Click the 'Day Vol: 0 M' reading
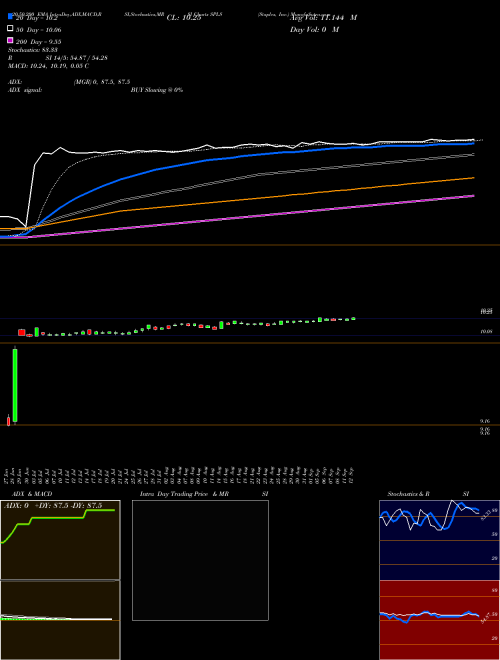500x660 pixels. tap(314, 29)
